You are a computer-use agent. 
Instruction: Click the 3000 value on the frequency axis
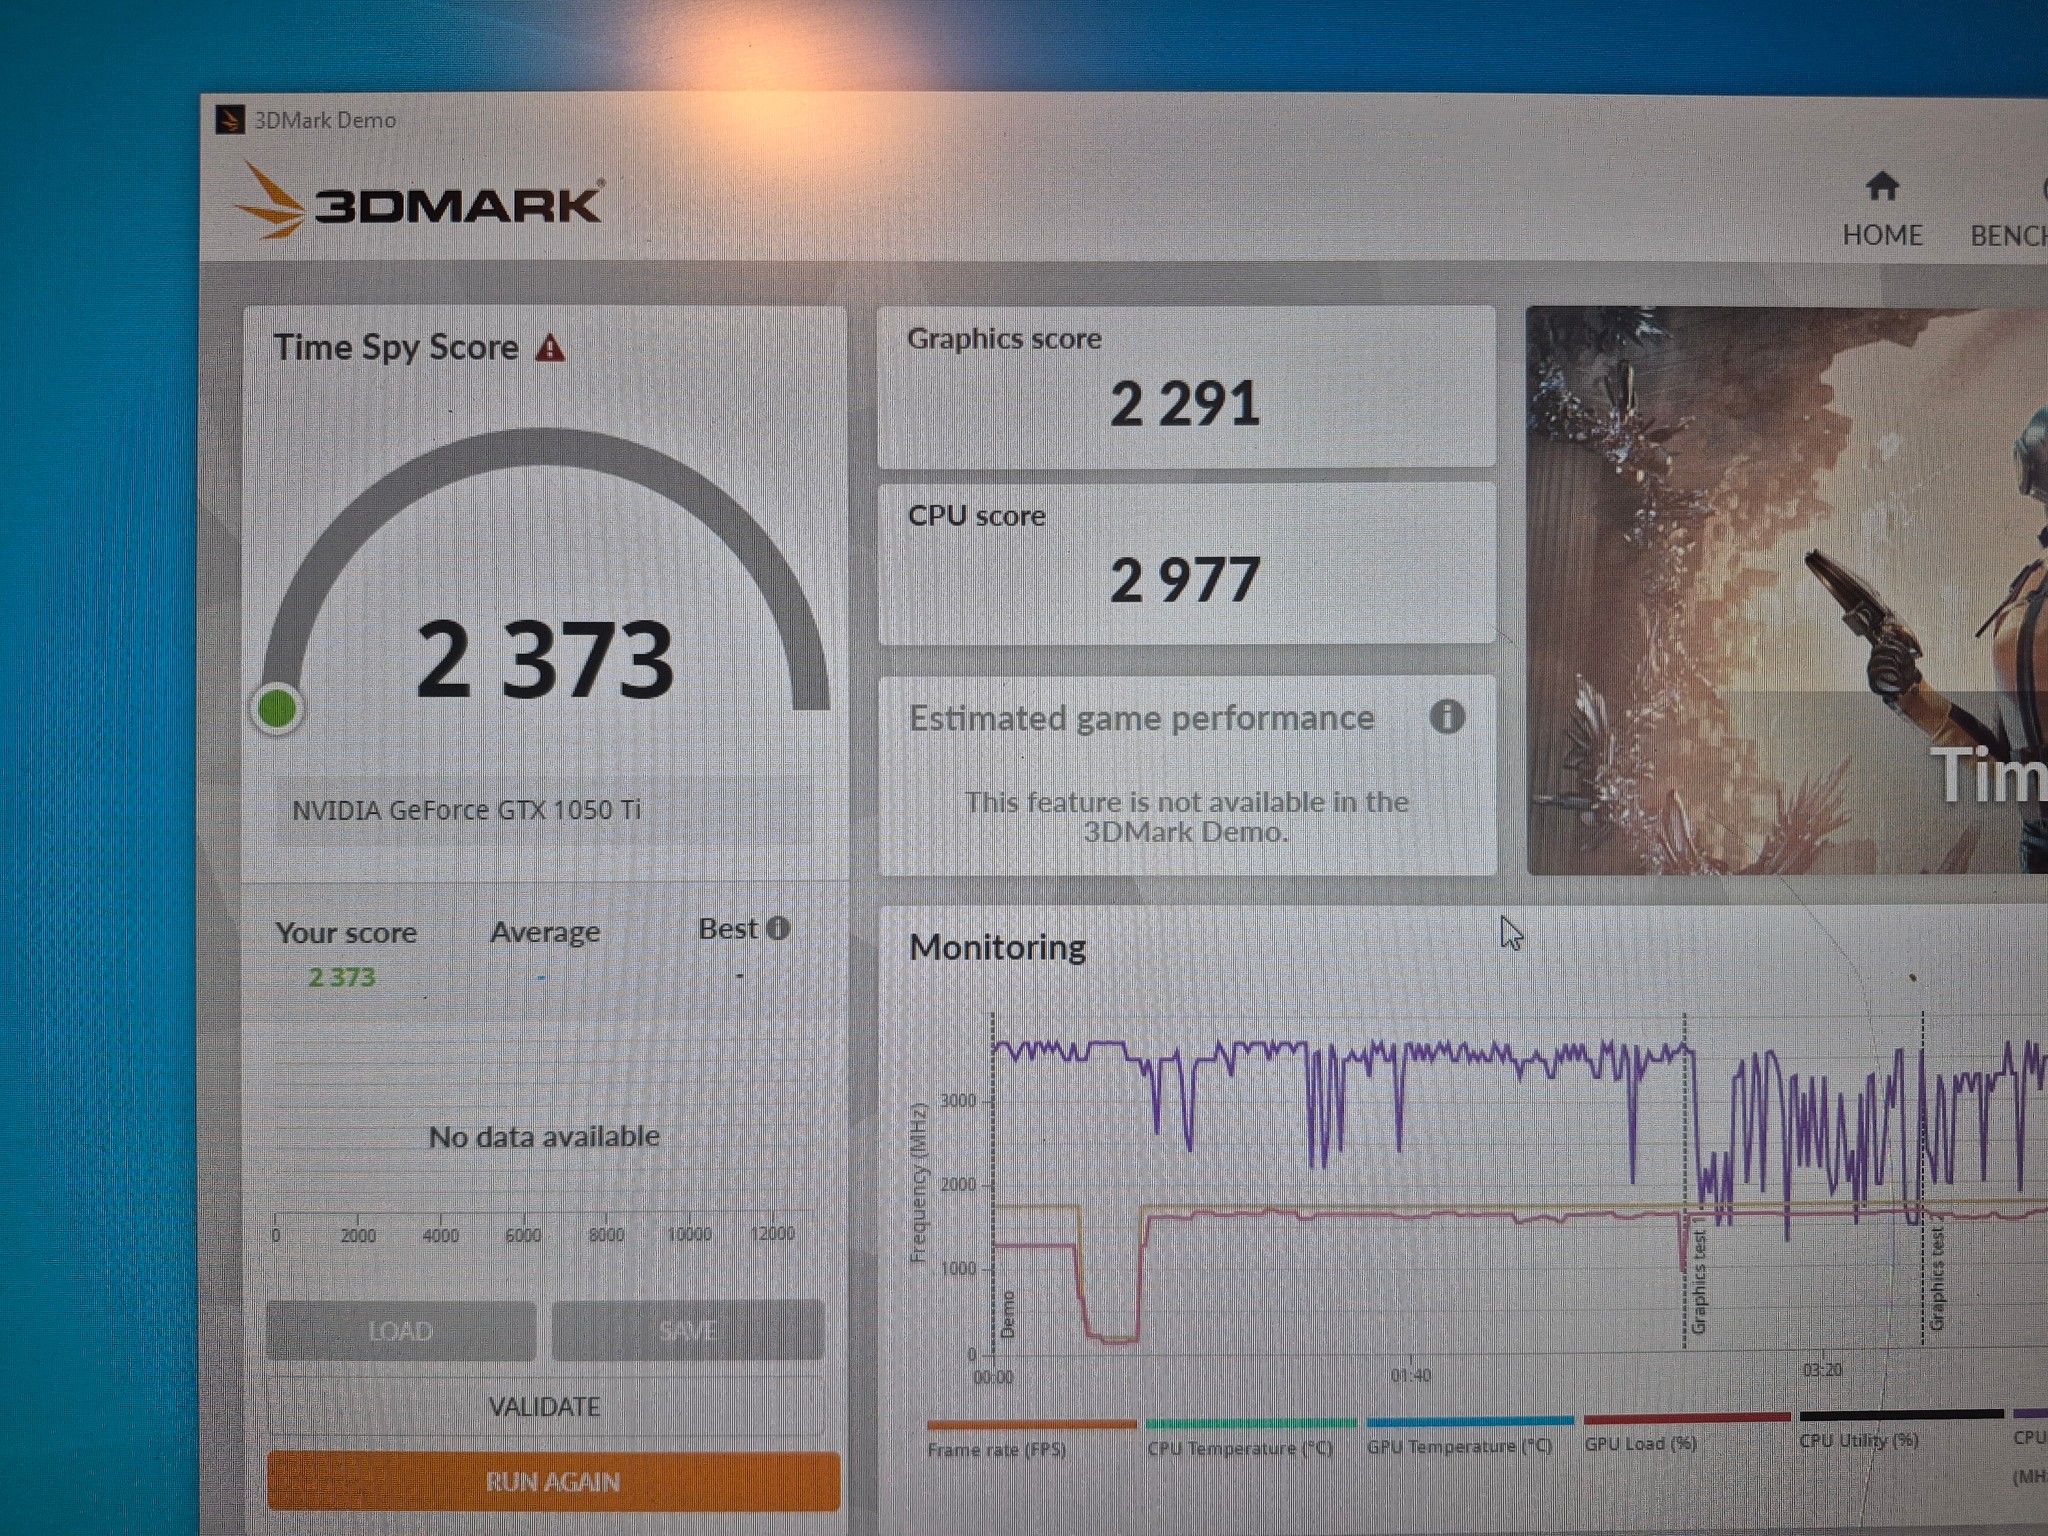pos(958,1101)
